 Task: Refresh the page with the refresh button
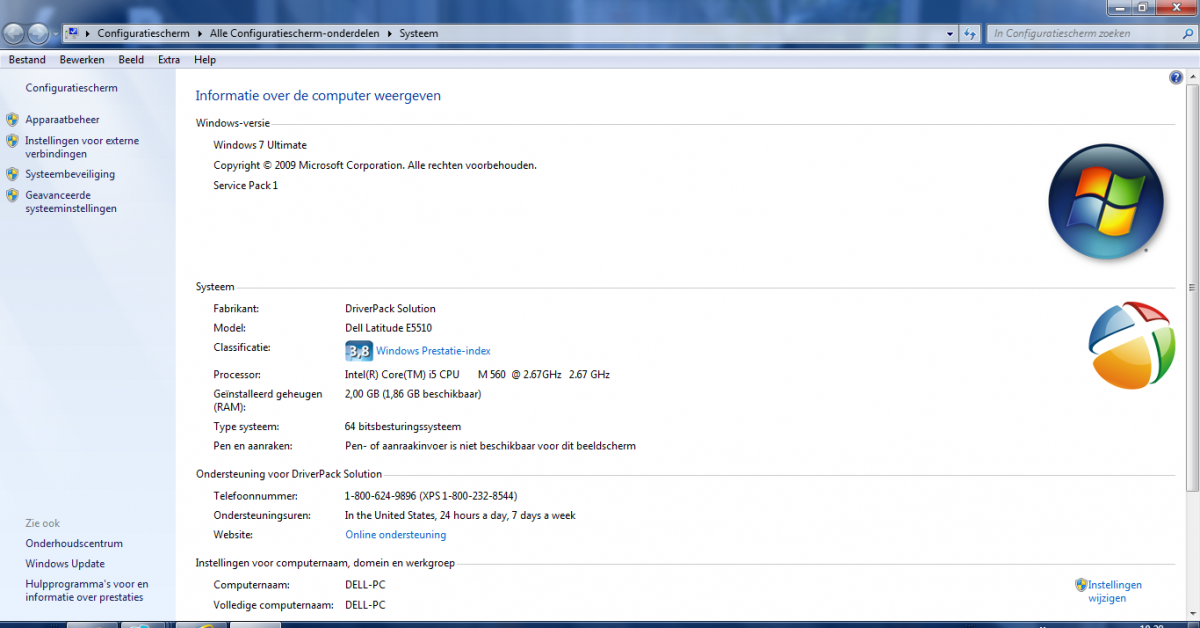pyautogui.click(x=969, y=33)
